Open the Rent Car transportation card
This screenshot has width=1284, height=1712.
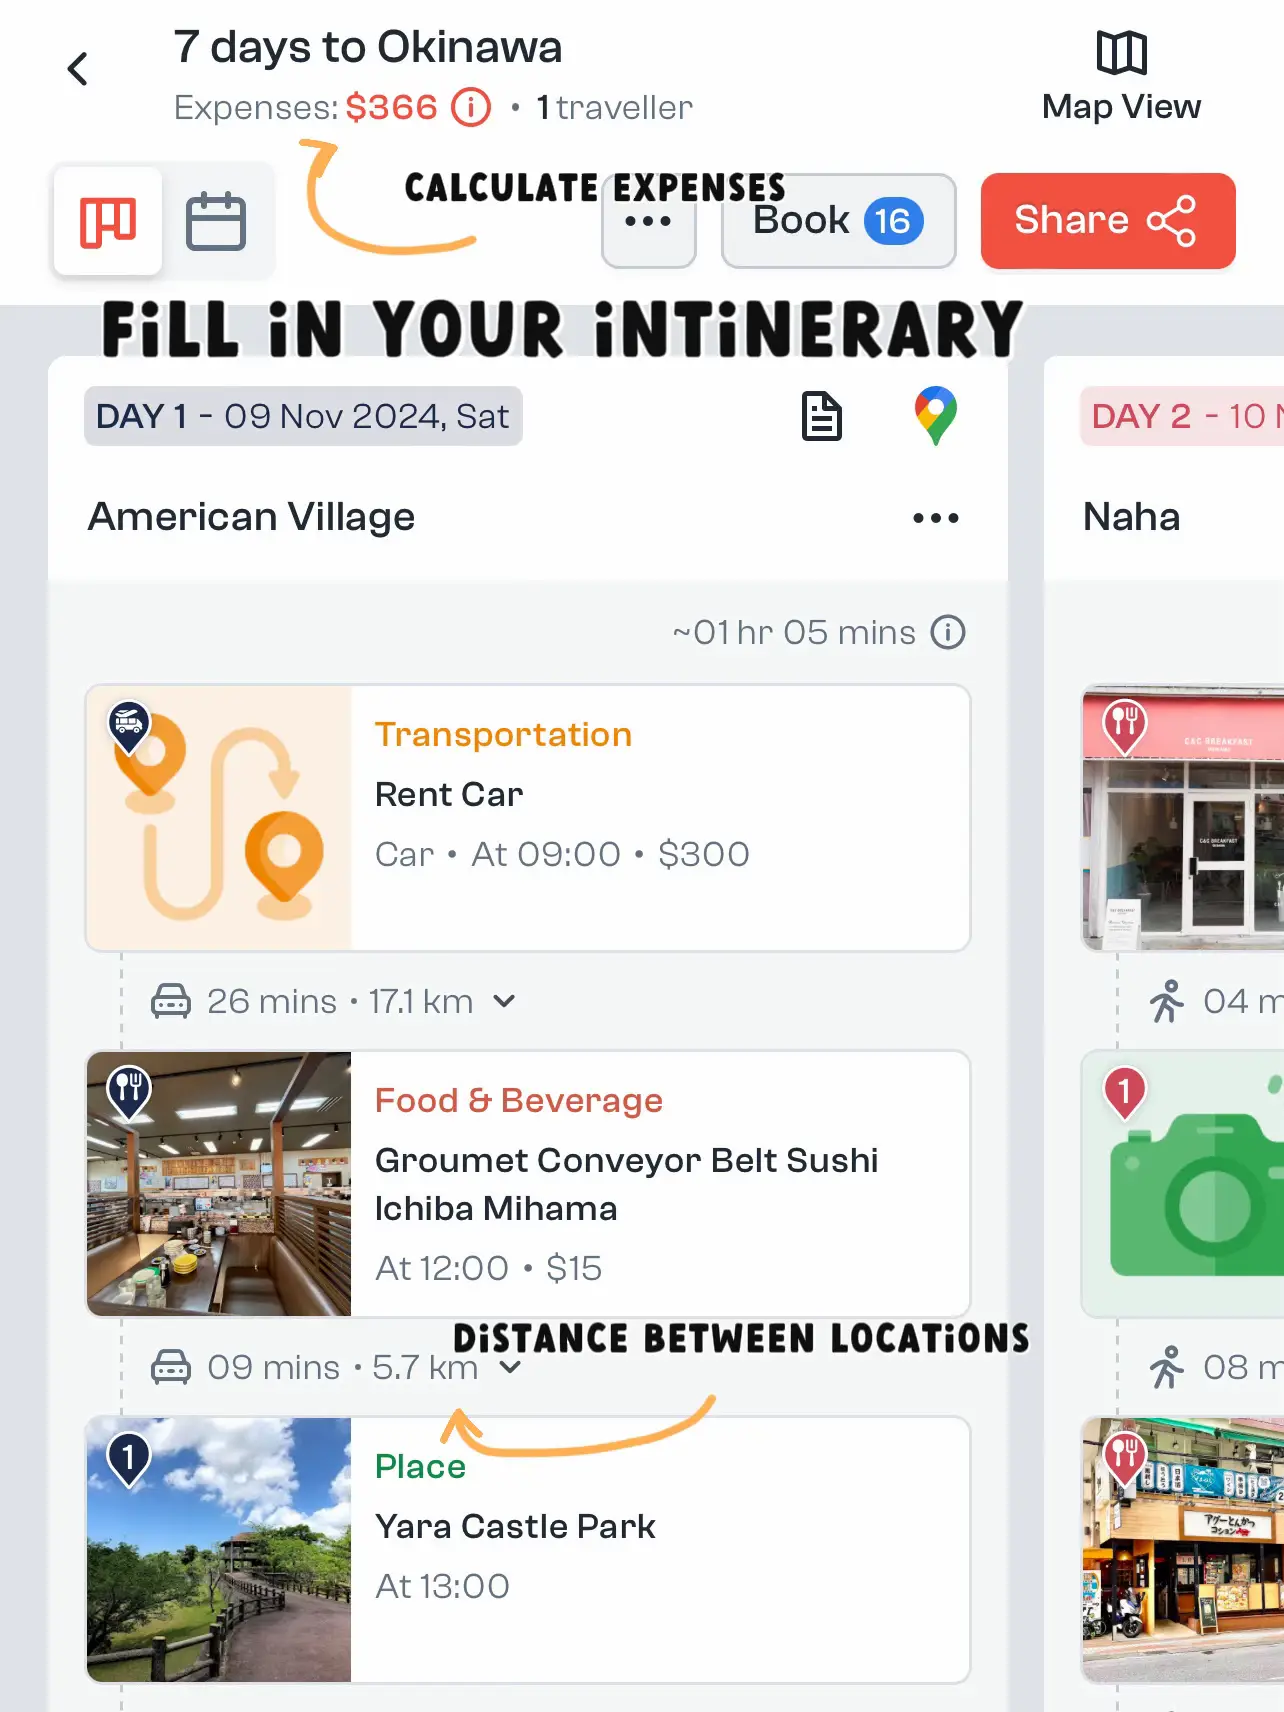pos(528,818)
